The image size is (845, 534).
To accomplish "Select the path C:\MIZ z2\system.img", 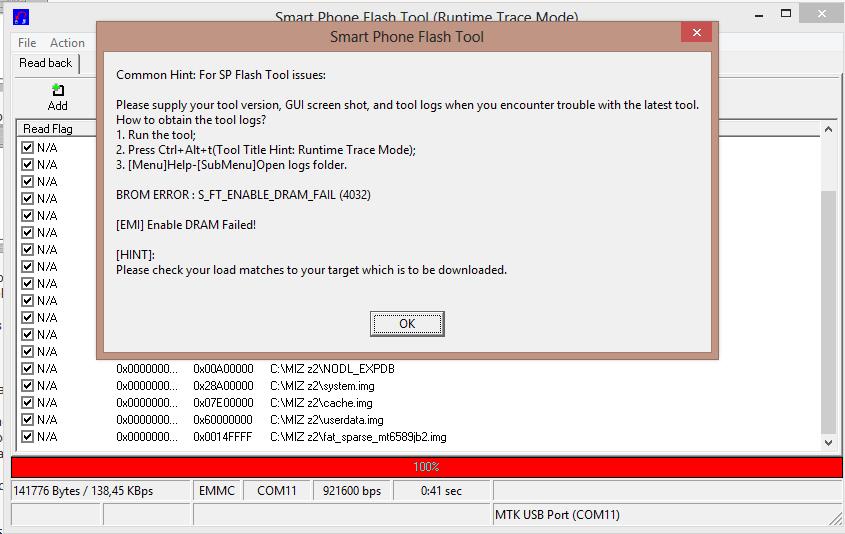I will click(x=322, y=386).
